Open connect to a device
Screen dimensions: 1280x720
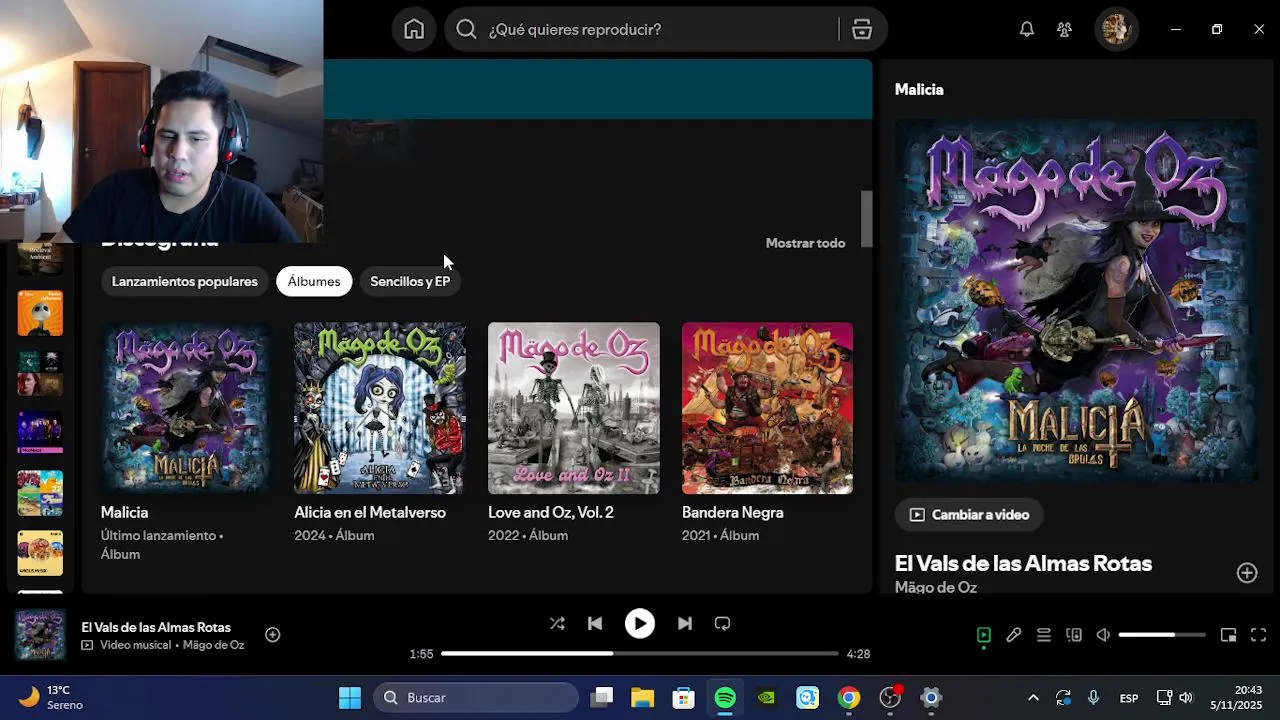coord(1074,634)
